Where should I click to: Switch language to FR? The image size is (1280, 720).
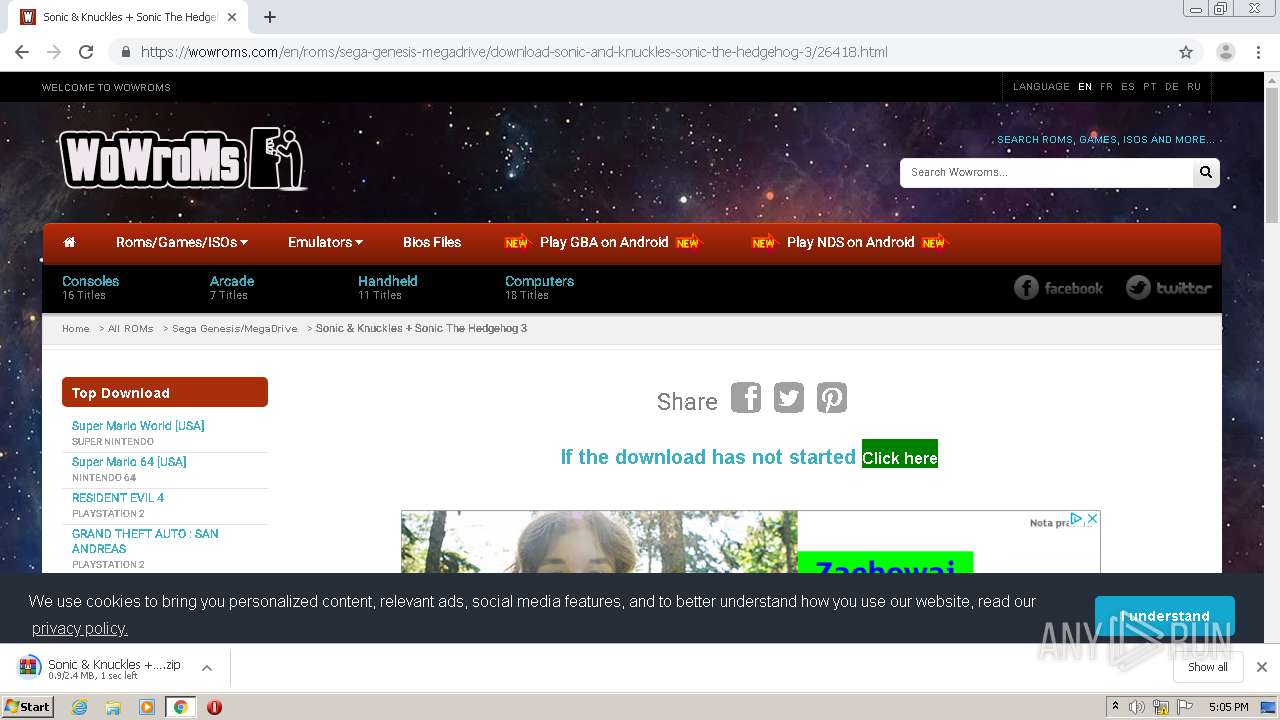[x=1106, y=87]
